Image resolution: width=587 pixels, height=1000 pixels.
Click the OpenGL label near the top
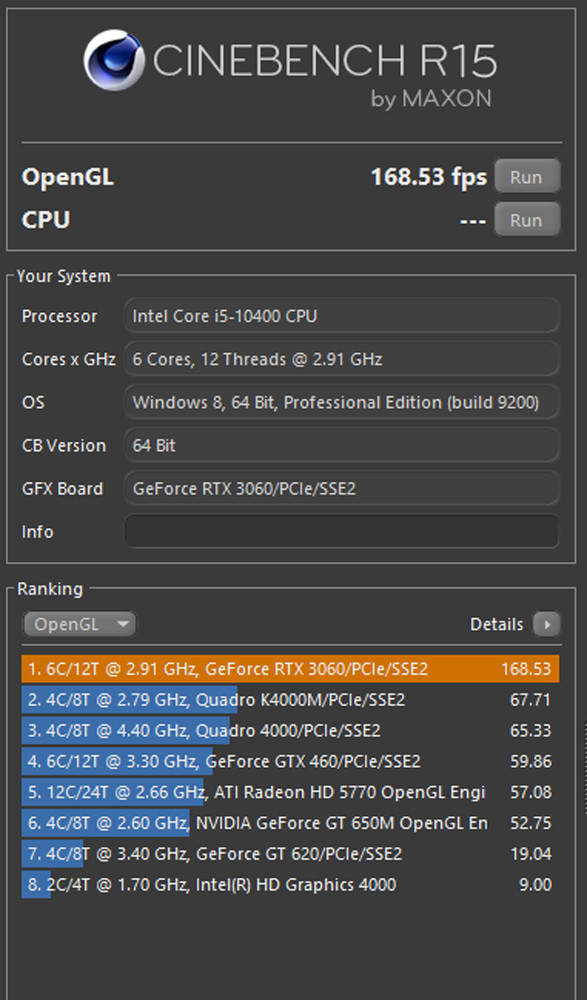point(68,177)
